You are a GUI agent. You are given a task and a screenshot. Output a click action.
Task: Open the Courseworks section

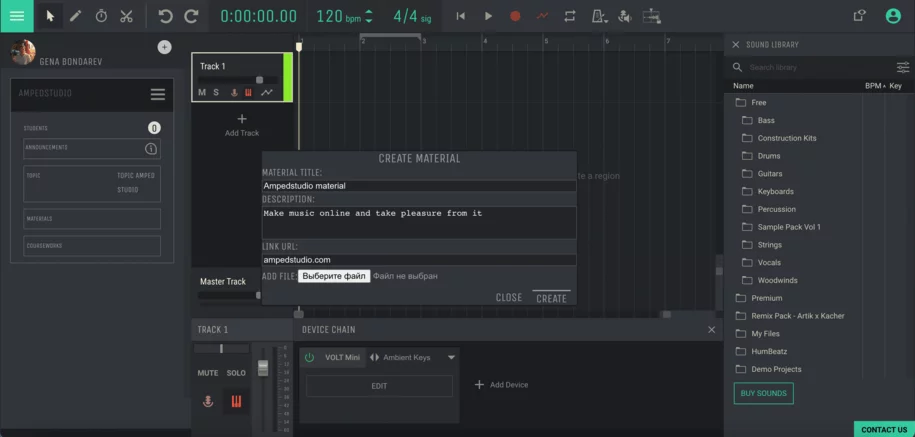[x=92, y=246]
